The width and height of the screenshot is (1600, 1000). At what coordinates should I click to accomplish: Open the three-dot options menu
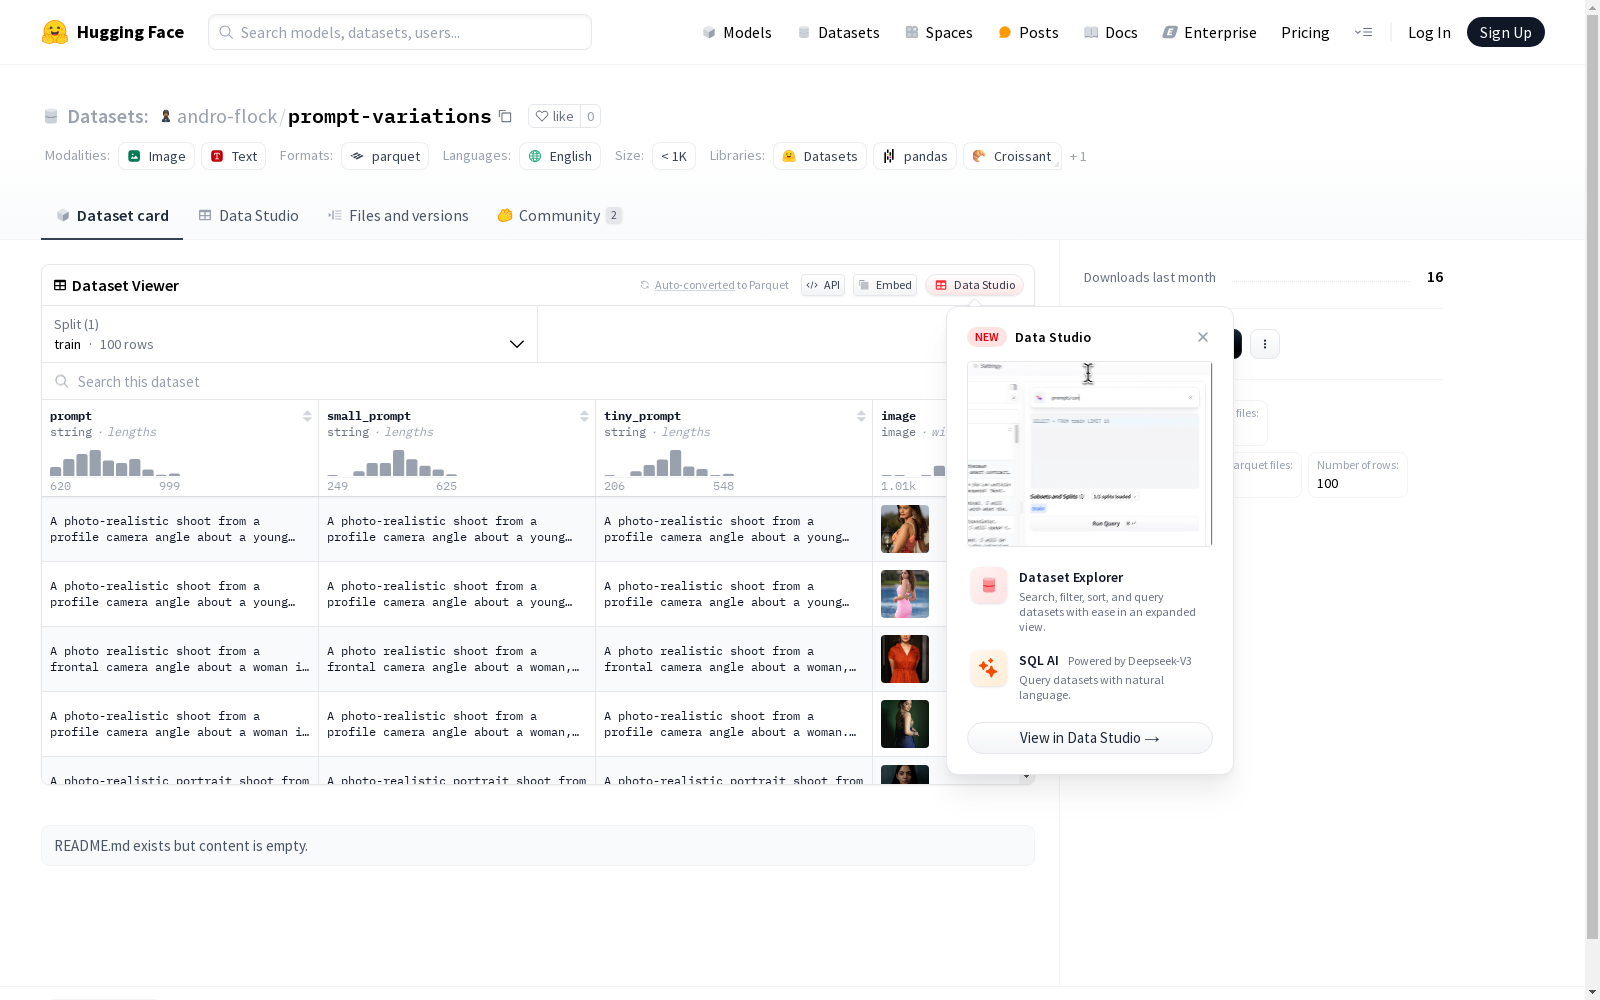1265,344
